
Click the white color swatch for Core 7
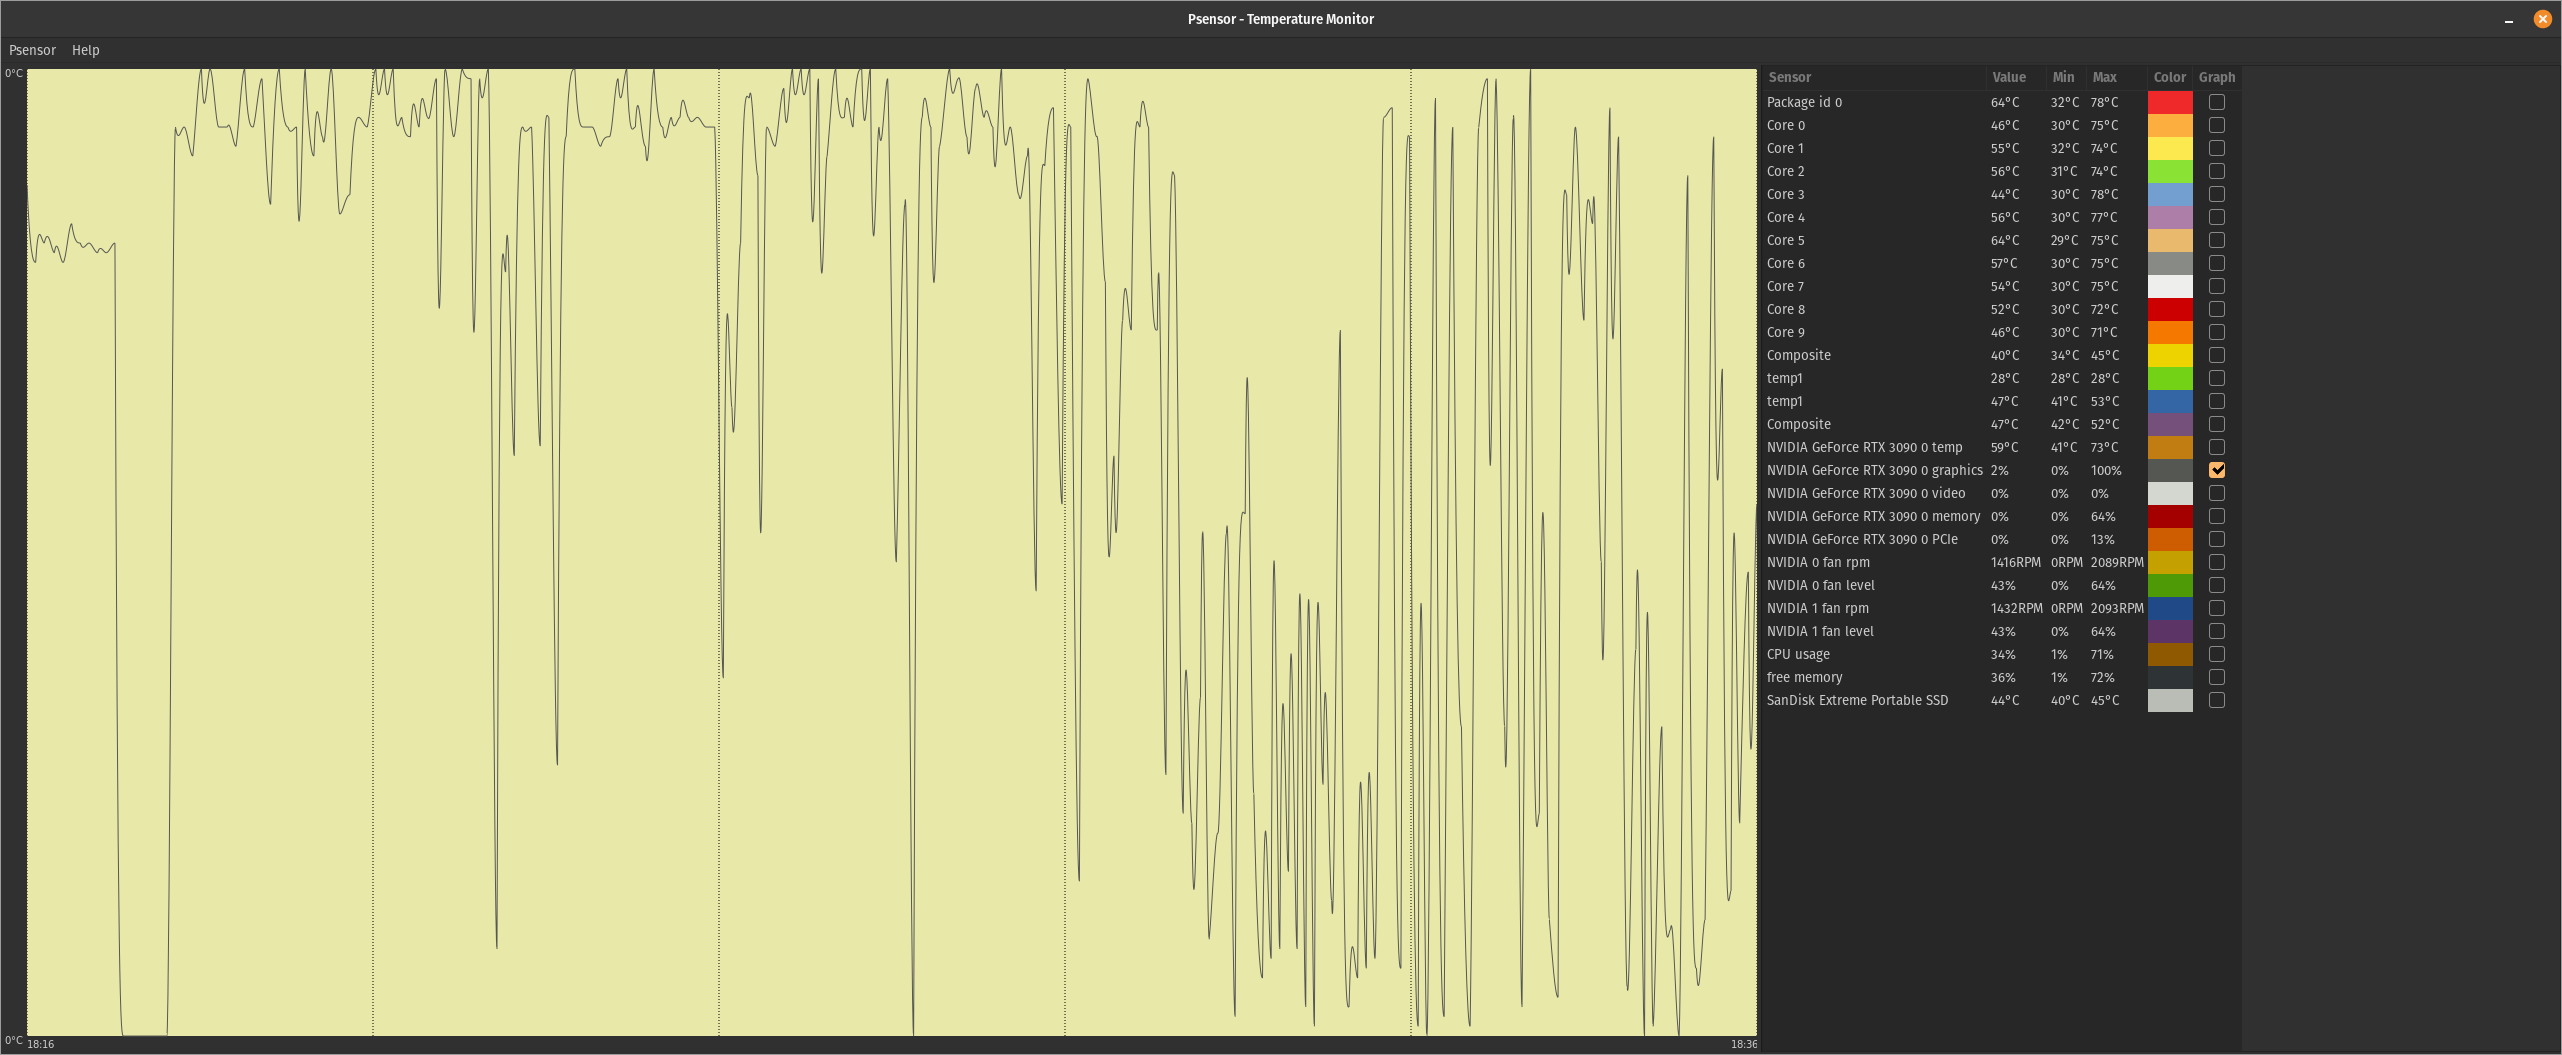click(2170, 286)
